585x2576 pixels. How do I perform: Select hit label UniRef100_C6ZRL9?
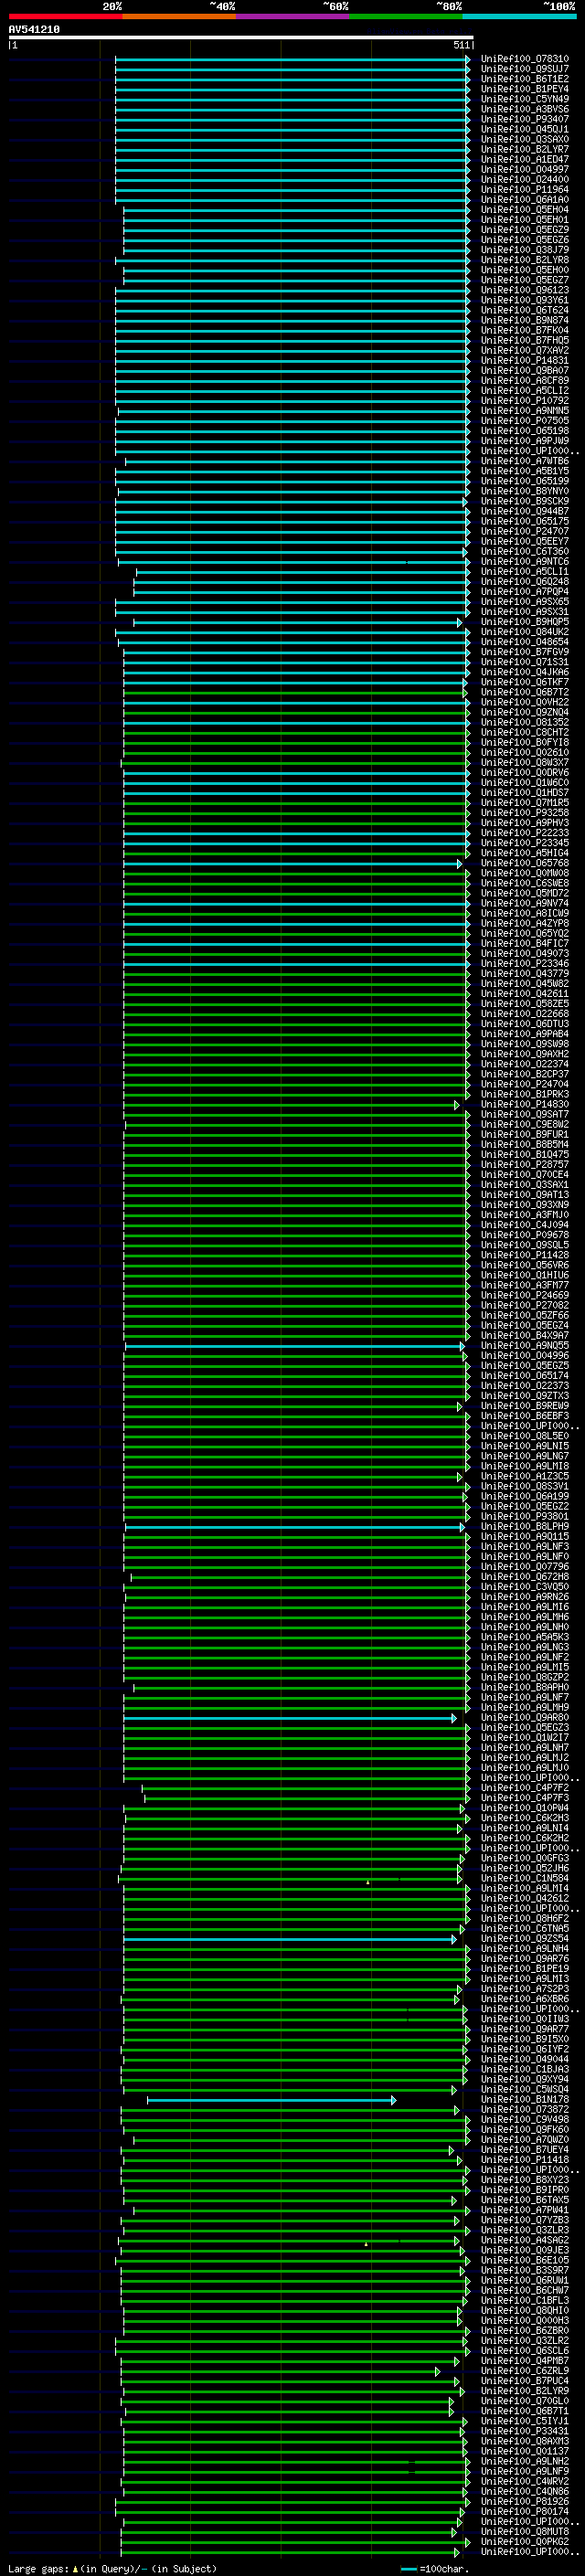pyautogui.click(x=525, y=2370)
